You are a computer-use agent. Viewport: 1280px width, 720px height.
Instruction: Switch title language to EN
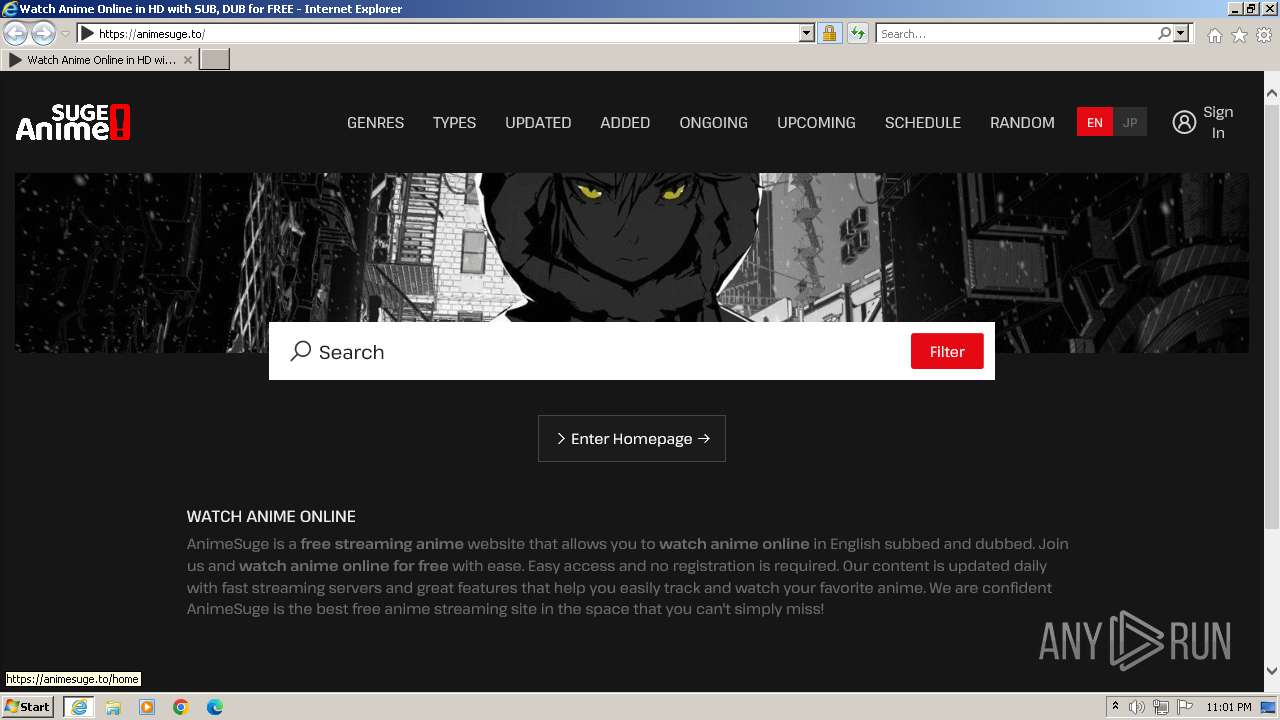point(1095,122)
